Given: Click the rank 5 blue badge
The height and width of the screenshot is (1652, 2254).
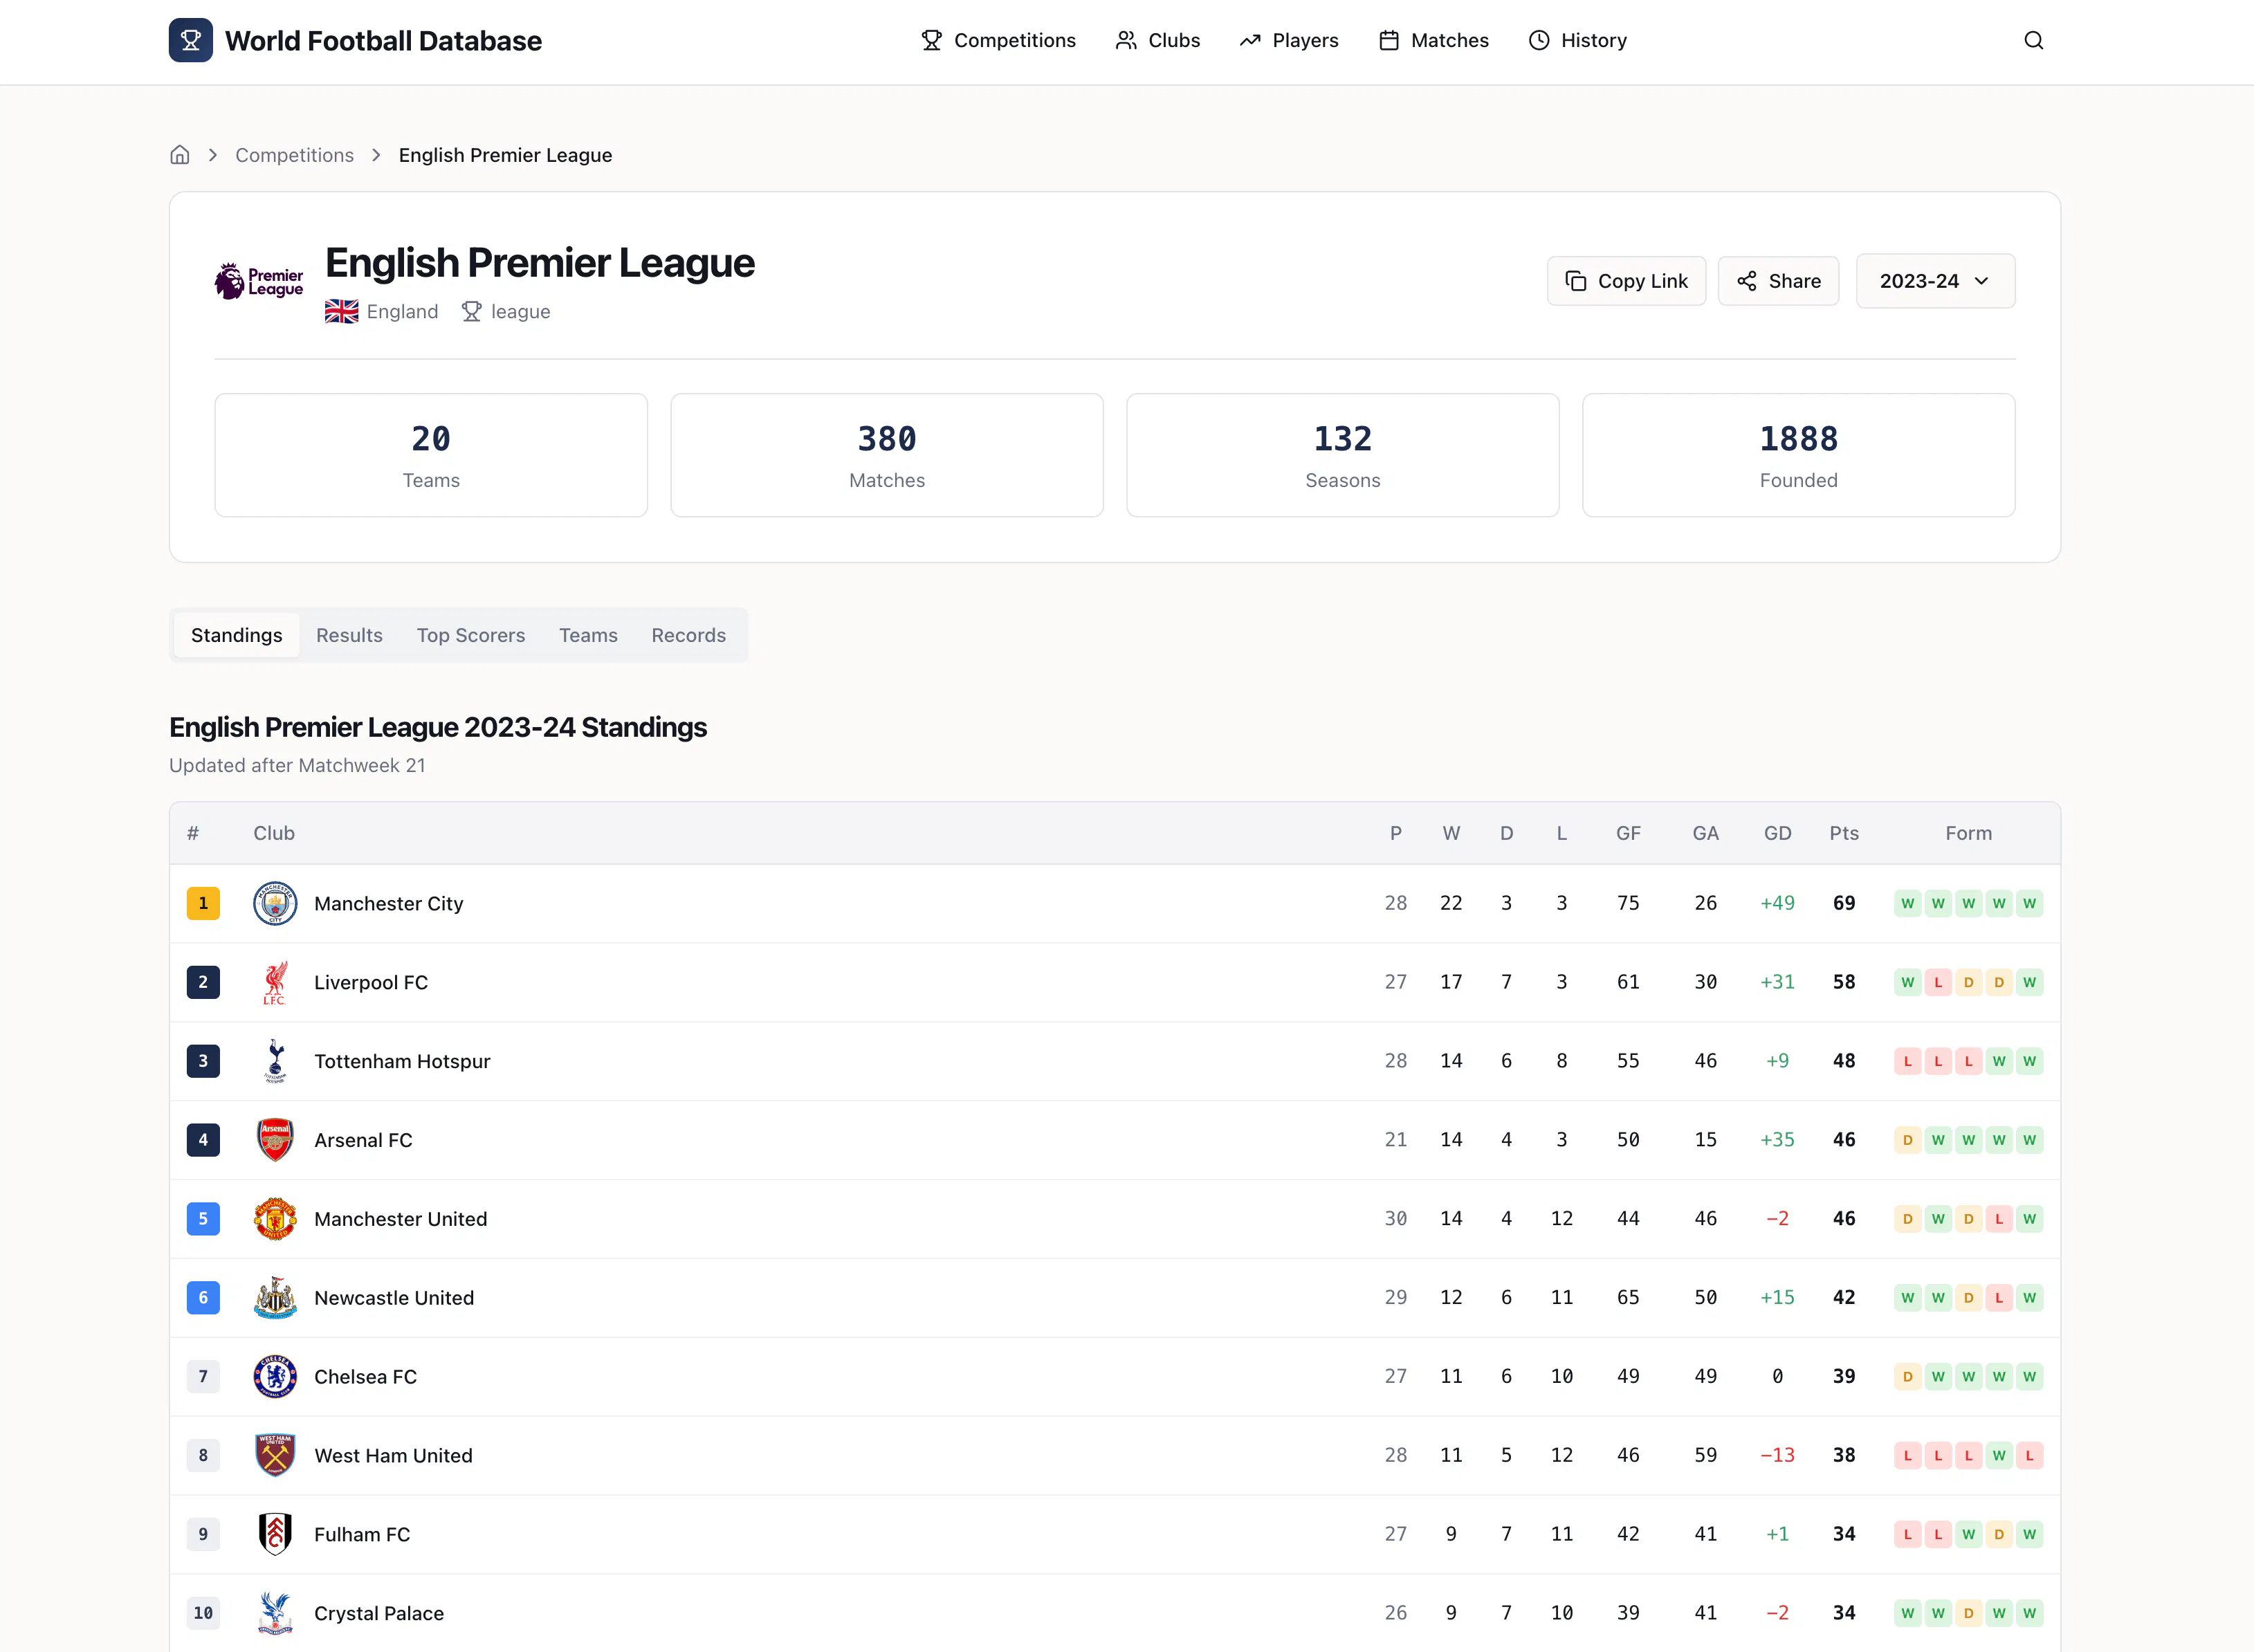Looking at the screenshot, I should (203, 1219).
